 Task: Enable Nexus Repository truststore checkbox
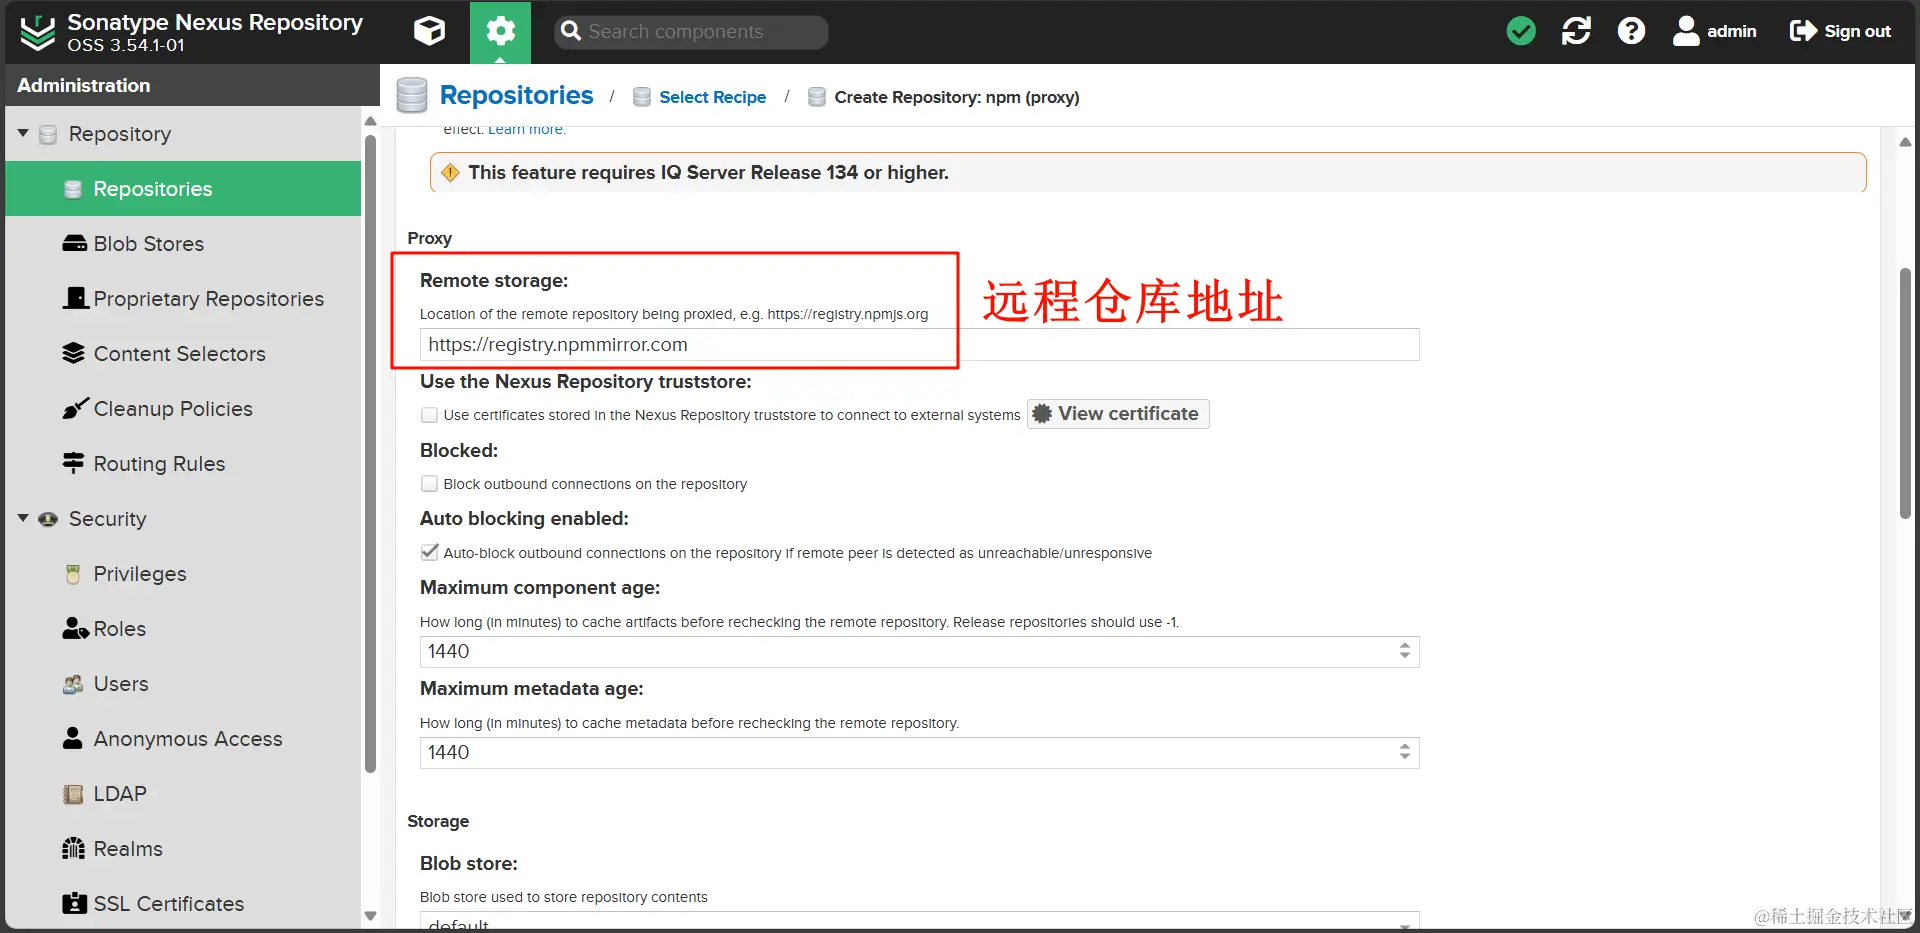pos(430,415)
